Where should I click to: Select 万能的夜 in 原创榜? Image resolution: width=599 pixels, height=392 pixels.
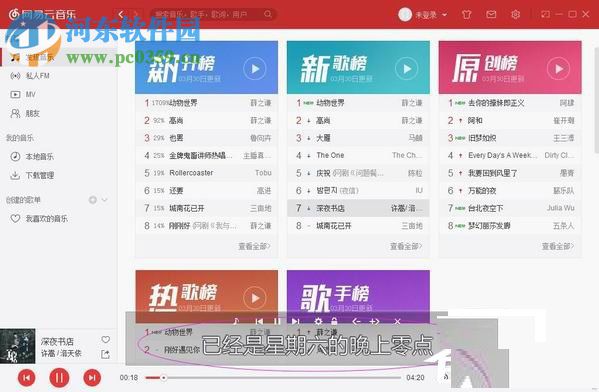pyautogui.click(x=510, y=191)
